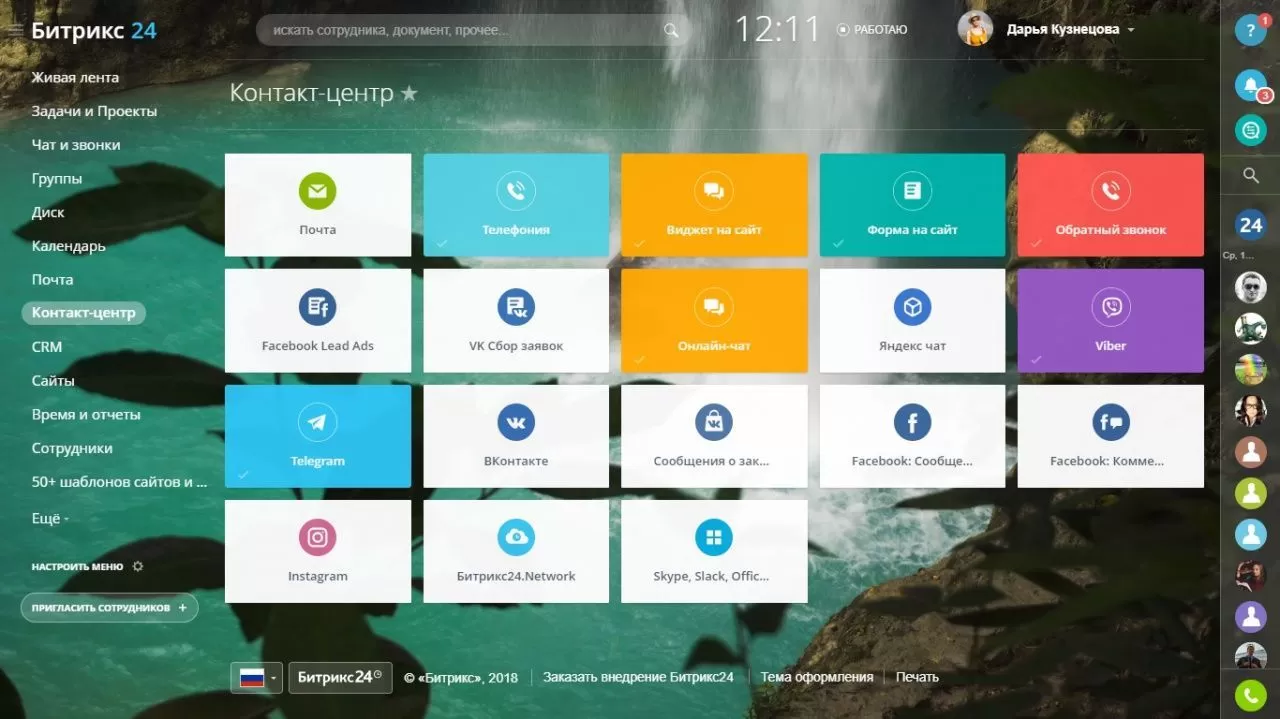Open the green phone dialer icon

pyautogui.click(x=1250, y=695)
